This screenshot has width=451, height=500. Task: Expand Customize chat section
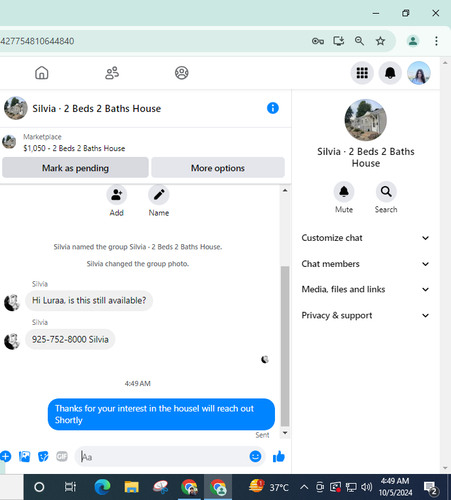(x=365, y=238)
